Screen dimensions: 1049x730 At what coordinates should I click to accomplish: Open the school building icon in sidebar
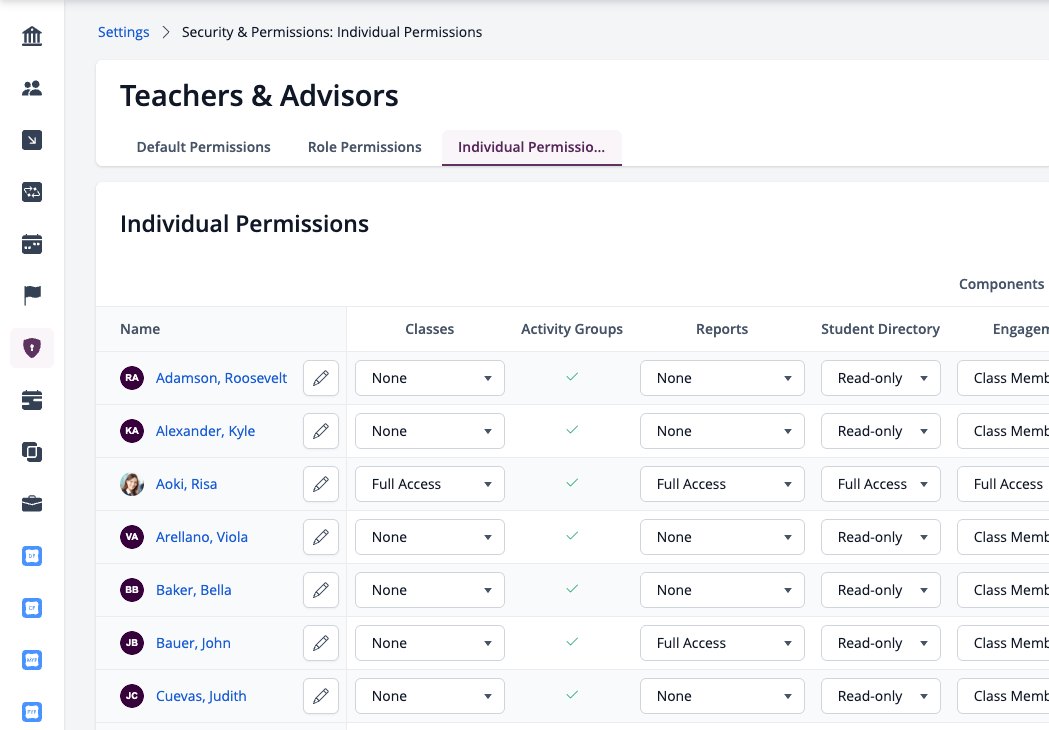31,35
